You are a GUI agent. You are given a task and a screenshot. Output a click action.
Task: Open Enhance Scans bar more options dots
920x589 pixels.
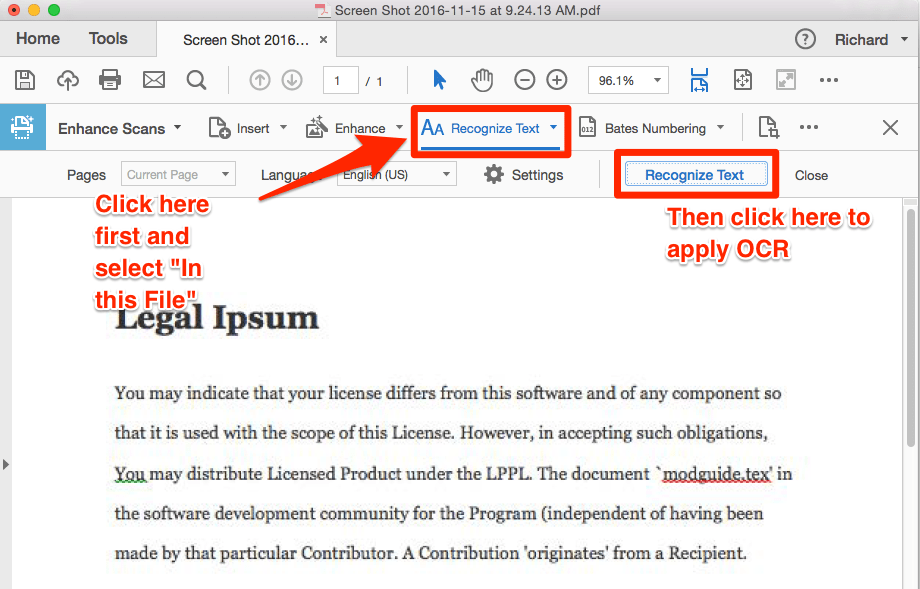[x=809, y=127]
